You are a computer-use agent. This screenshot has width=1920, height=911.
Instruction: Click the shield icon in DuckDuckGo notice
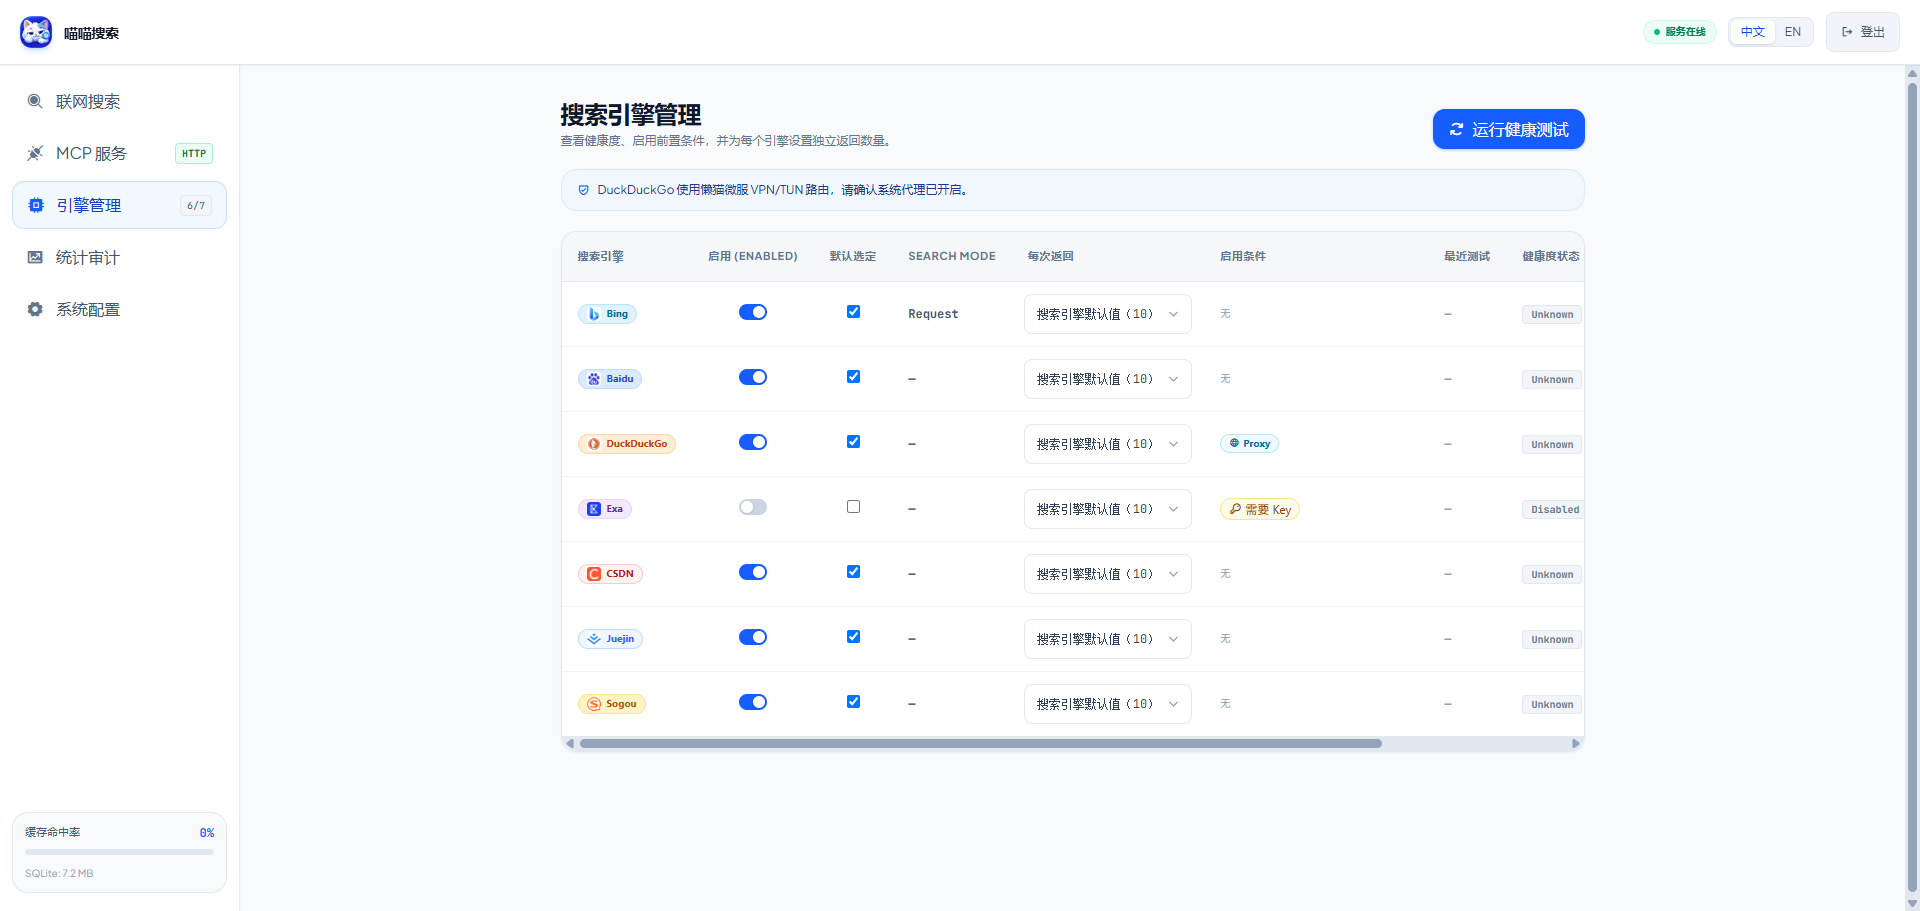pos(584,190)
